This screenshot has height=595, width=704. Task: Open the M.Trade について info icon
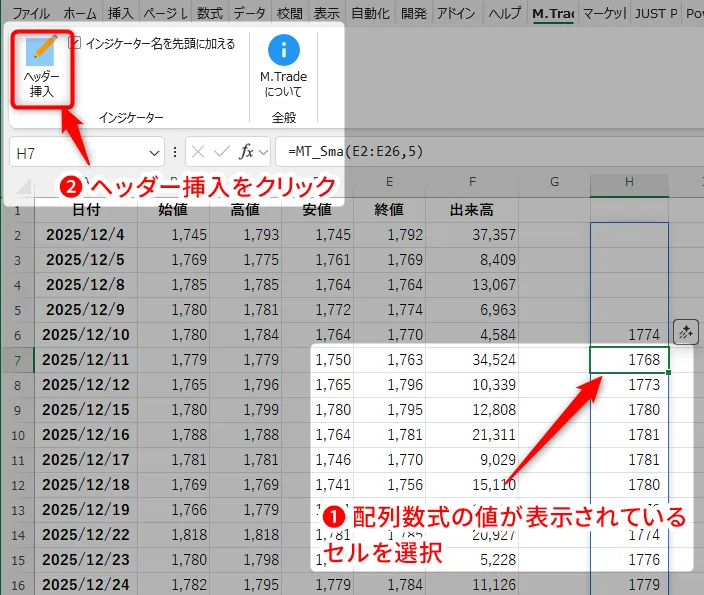284,50
